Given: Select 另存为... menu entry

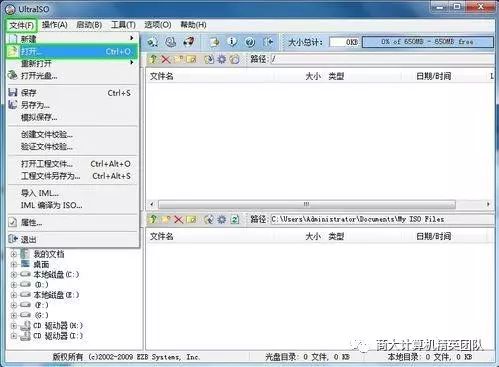Looking at the screenshot, I should (x=72, y=105).
